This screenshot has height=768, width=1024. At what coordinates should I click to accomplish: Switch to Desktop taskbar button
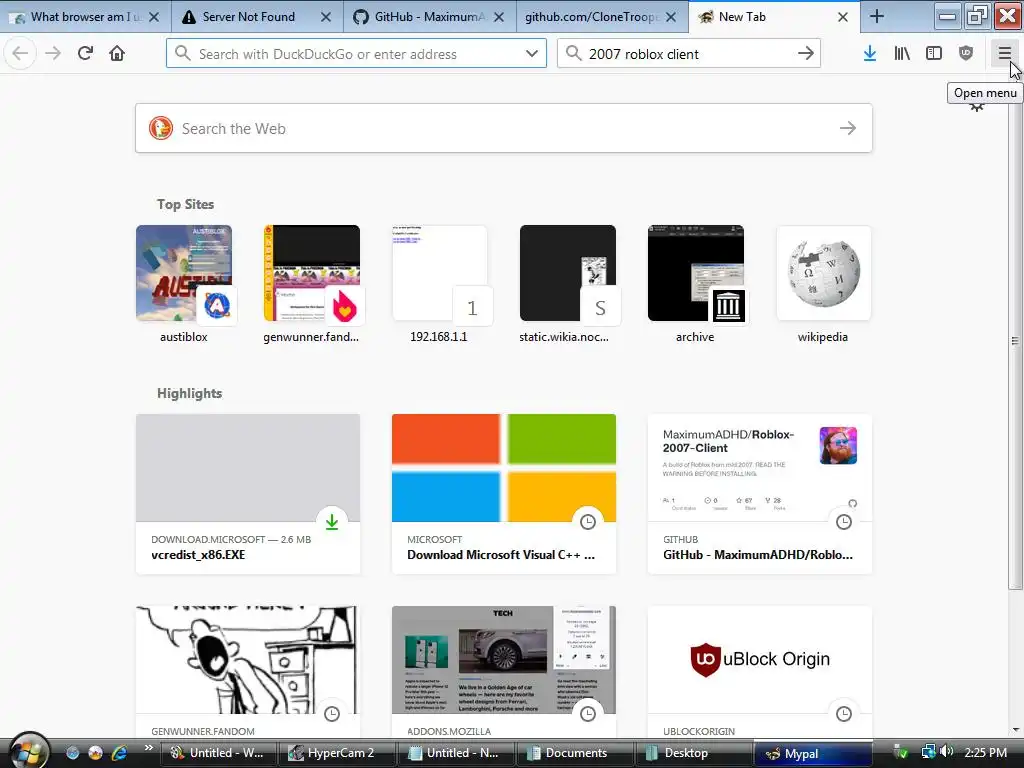(694, 753)
